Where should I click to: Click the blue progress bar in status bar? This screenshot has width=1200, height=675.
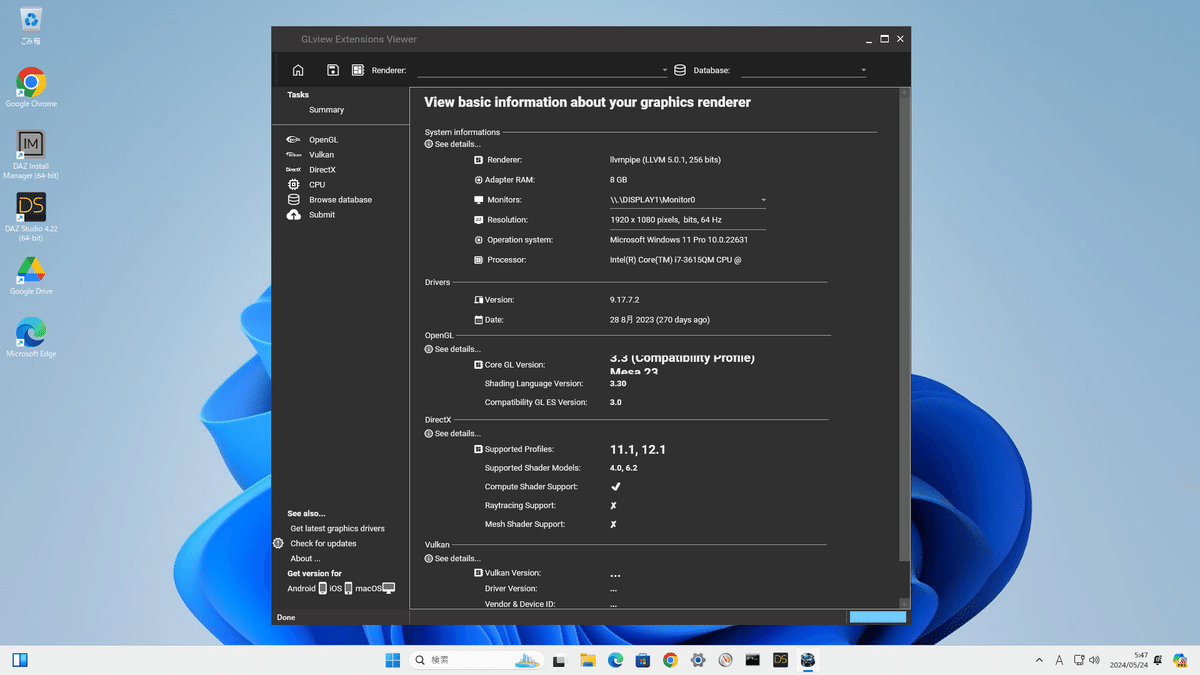[878, 617]
